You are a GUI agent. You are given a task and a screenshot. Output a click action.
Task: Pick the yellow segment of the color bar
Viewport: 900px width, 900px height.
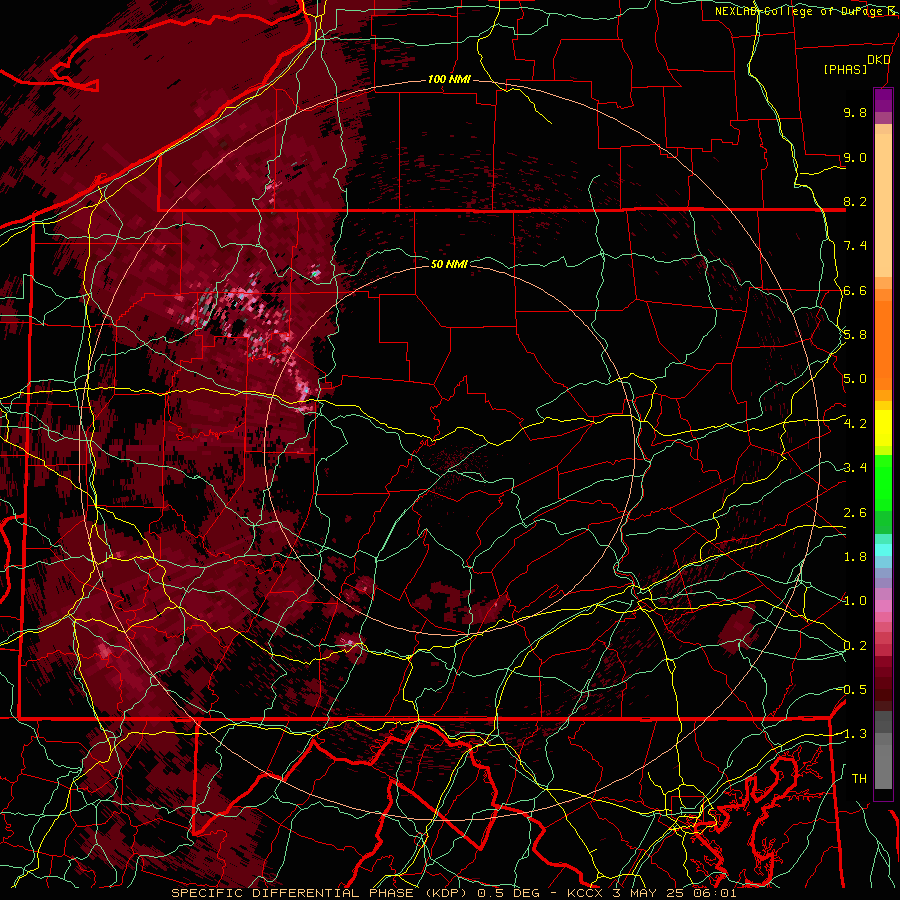(x=883, y=428)
